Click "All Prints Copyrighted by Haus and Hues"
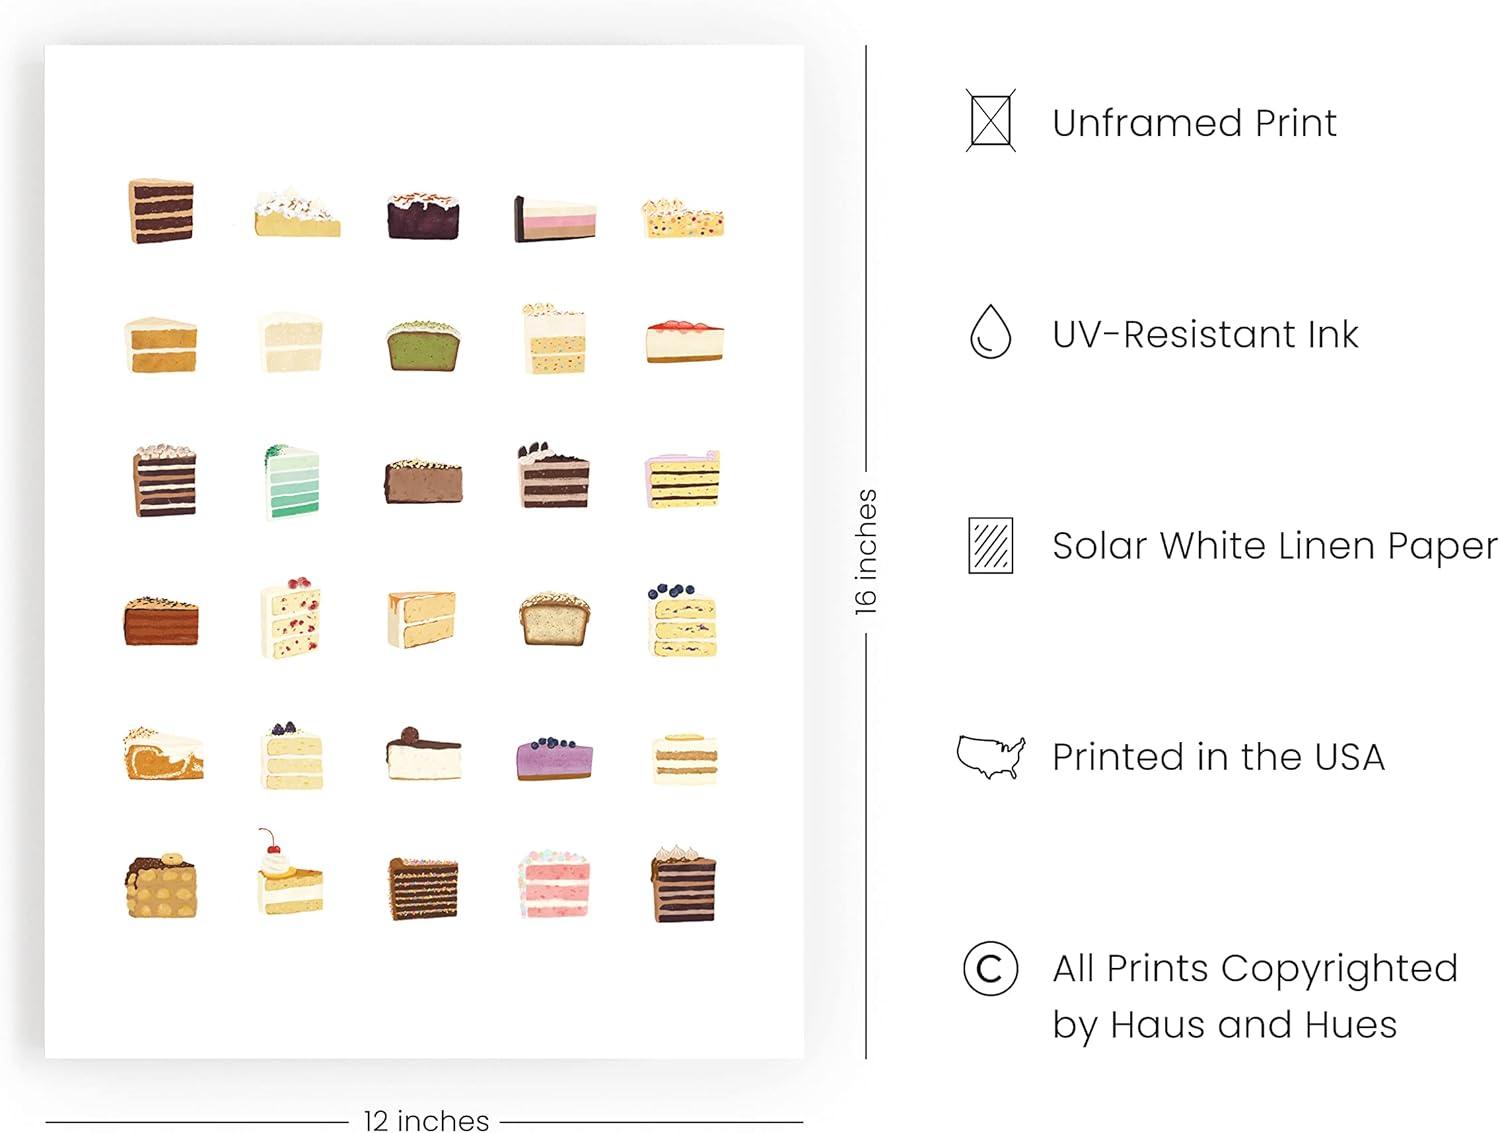Screen dimensions: 1500x1133 [1254, 996]
